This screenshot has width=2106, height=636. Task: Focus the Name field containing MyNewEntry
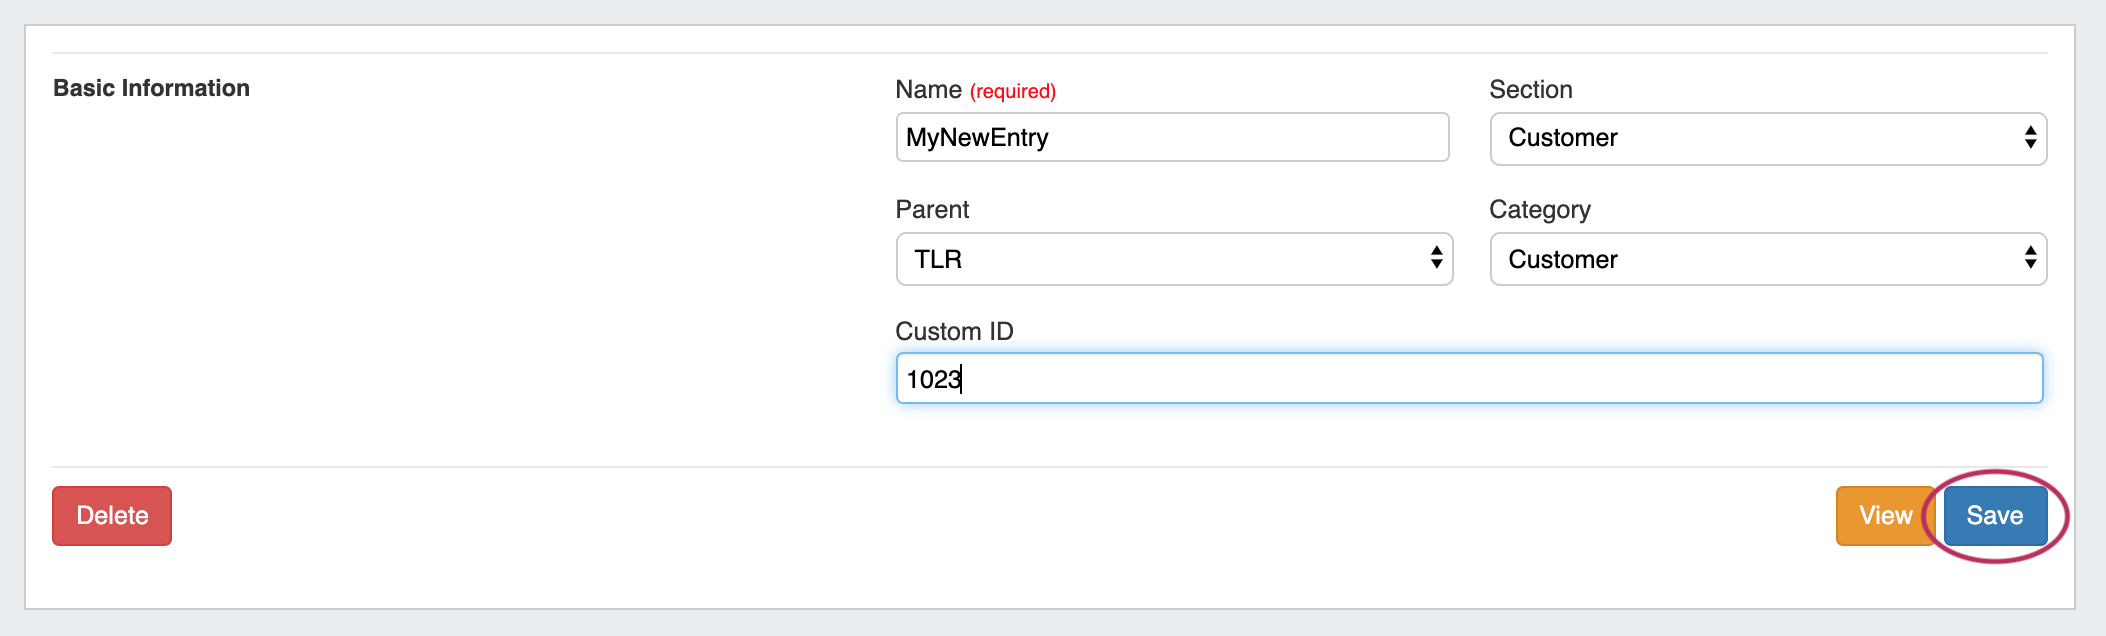(x=1171, y=138)
